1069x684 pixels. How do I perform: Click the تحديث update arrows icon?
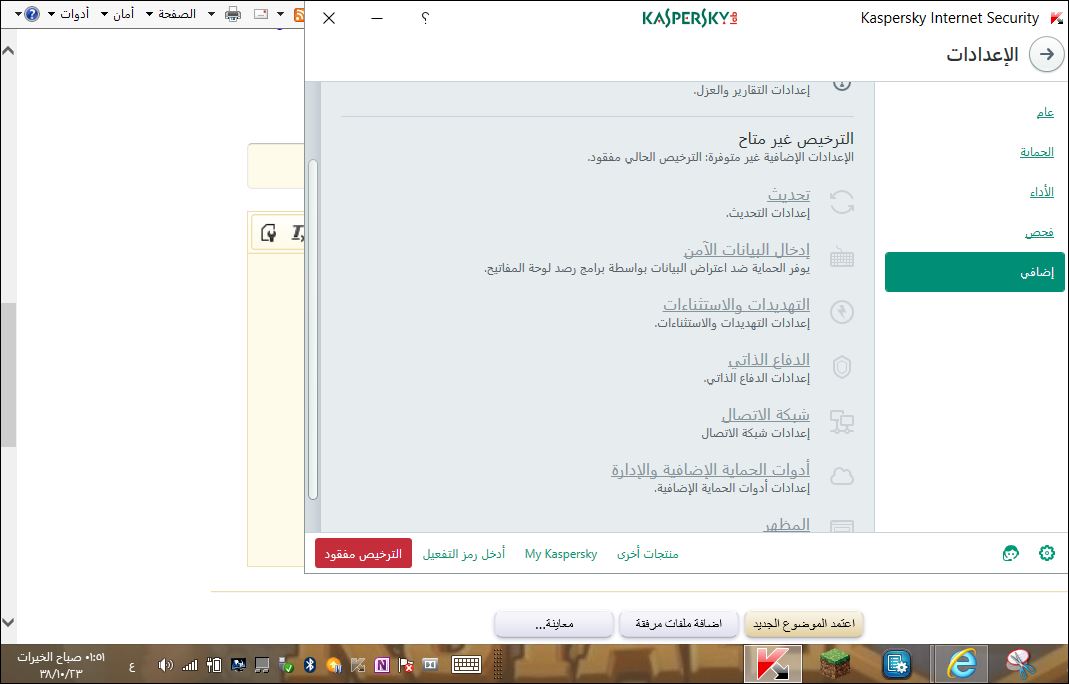coord(842,202)
